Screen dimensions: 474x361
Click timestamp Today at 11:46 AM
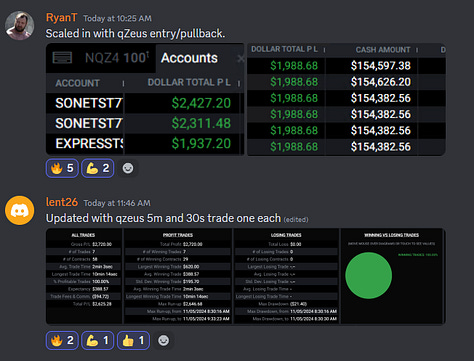117,203
